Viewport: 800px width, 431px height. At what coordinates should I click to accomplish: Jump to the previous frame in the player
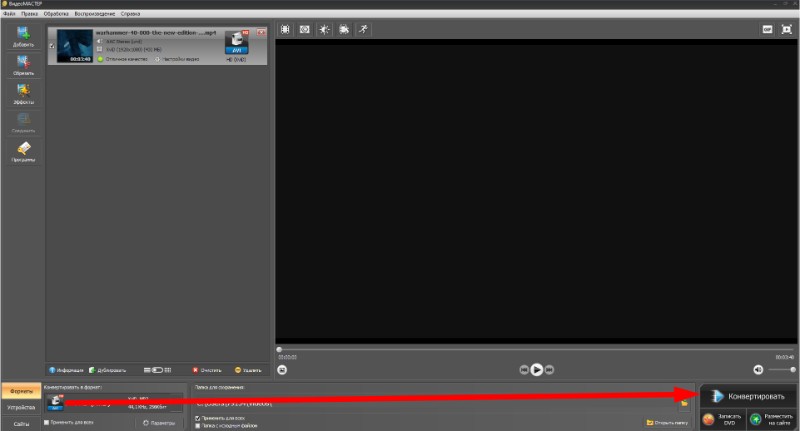coord(524,370)
